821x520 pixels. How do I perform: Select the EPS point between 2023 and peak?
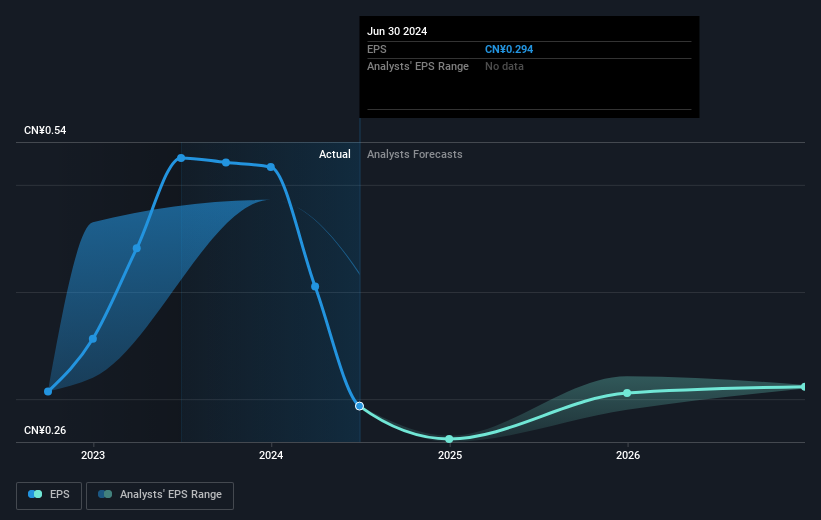pyautogui.click(x=137, y=248)
